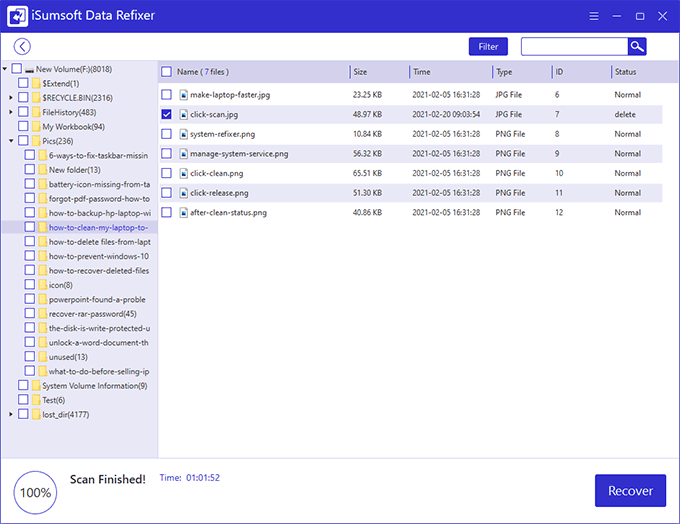Image resolution: width=680 pixels, height=524 pixels.
Task: Click the click-scan.jpg file icon
Action: point(184,115)
